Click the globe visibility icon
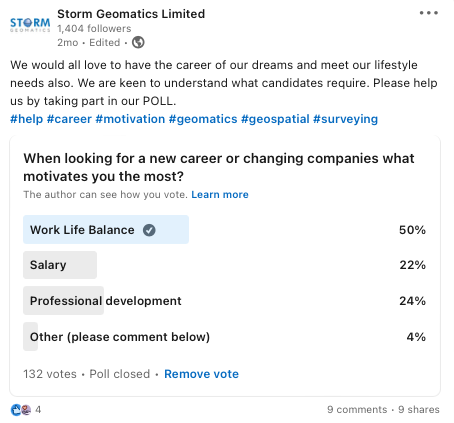The image size is (454, 423). pyautogui.click(x=138, y=42)
